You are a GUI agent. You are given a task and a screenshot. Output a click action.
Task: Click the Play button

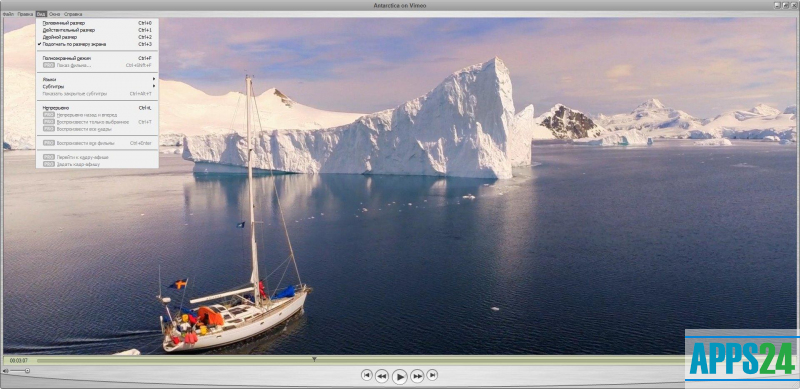click(399, 377)
